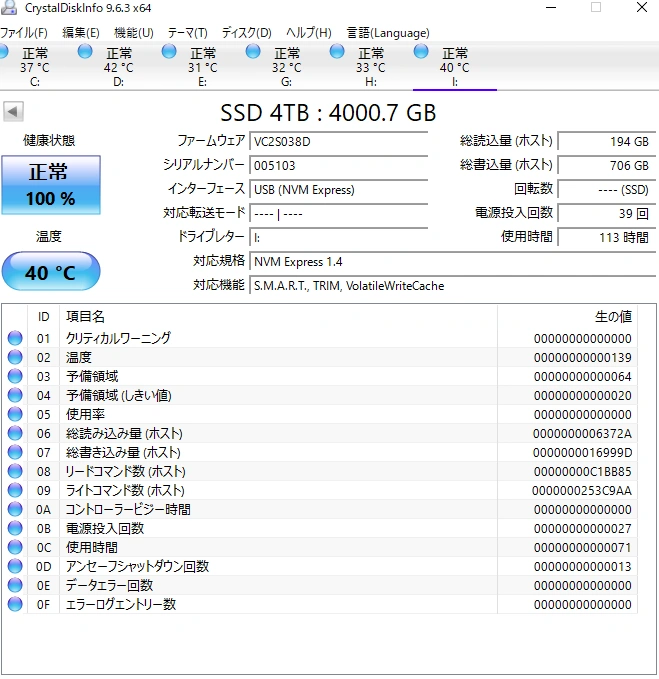Click status icon for クリティカルワーニング row

(15, 338)
